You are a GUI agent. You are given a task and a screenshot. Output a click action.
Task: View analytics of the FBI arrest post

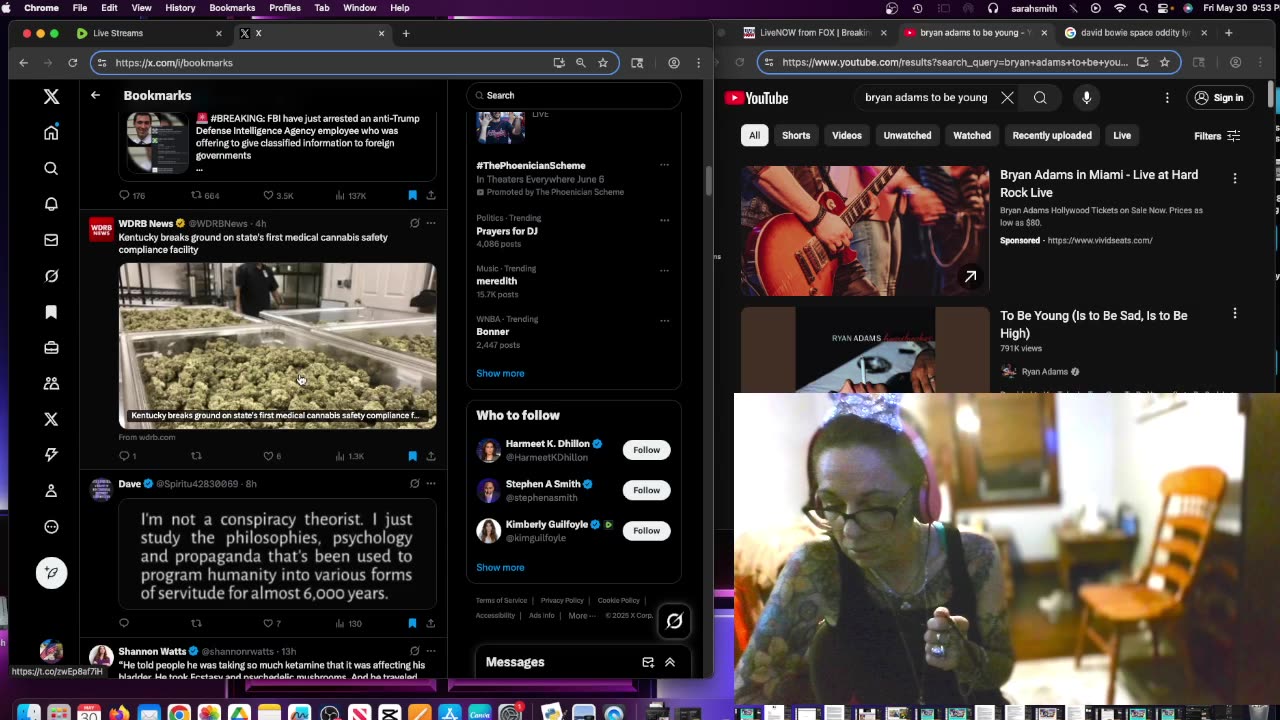pyautogui.click(x=350, y=196)
